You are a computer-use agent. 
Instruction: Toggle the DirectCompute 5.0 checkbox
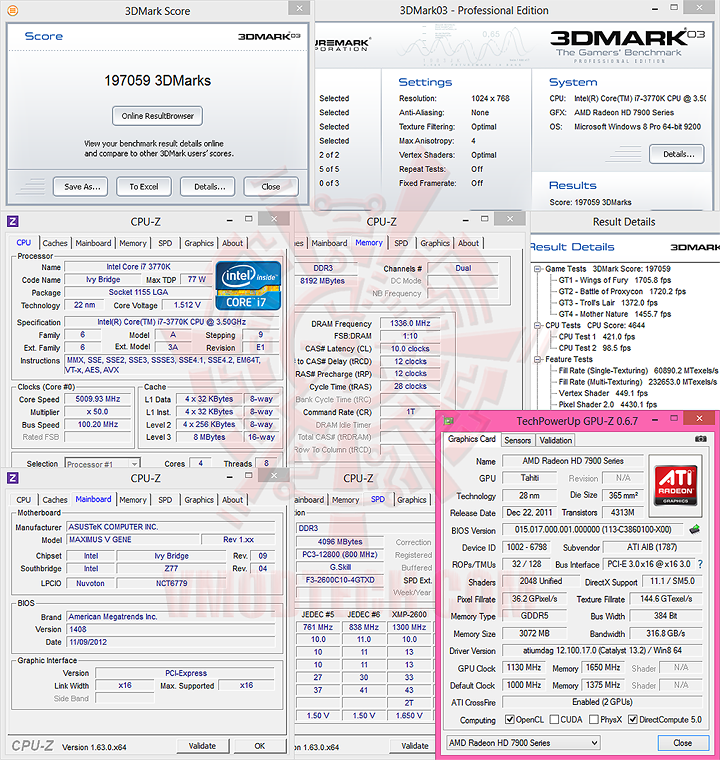(633, 719)
